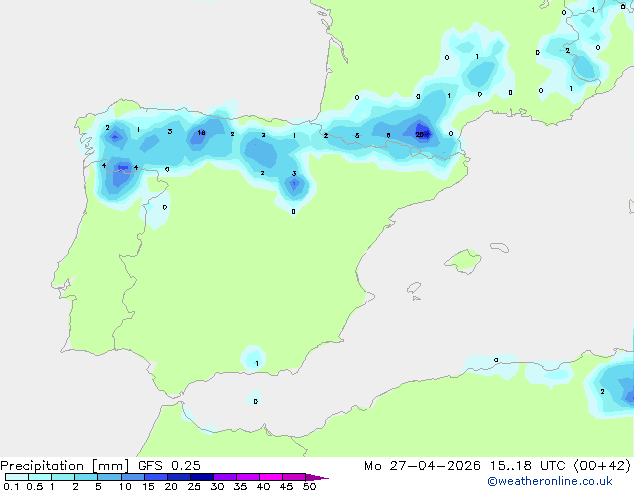This screenshot has width=634, height=490.
Task: Click the 'Precipitation [mm]' title text
Action: pos(64,466)
